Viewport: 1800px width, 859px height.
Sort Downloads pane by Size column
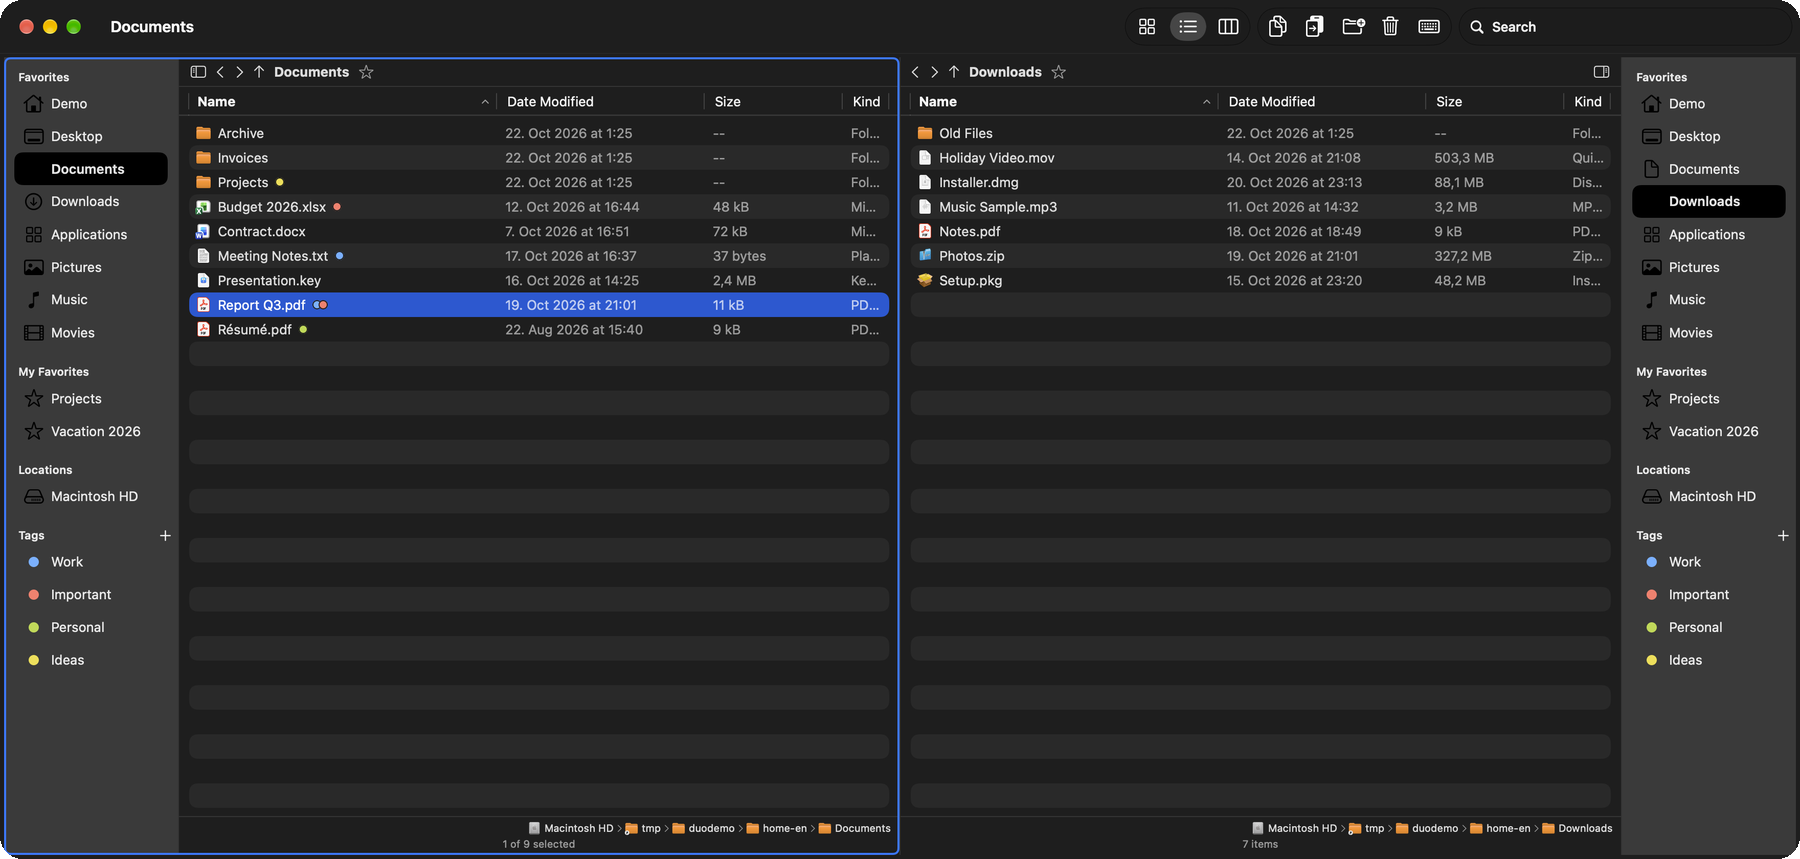(x=1494, y=102)
